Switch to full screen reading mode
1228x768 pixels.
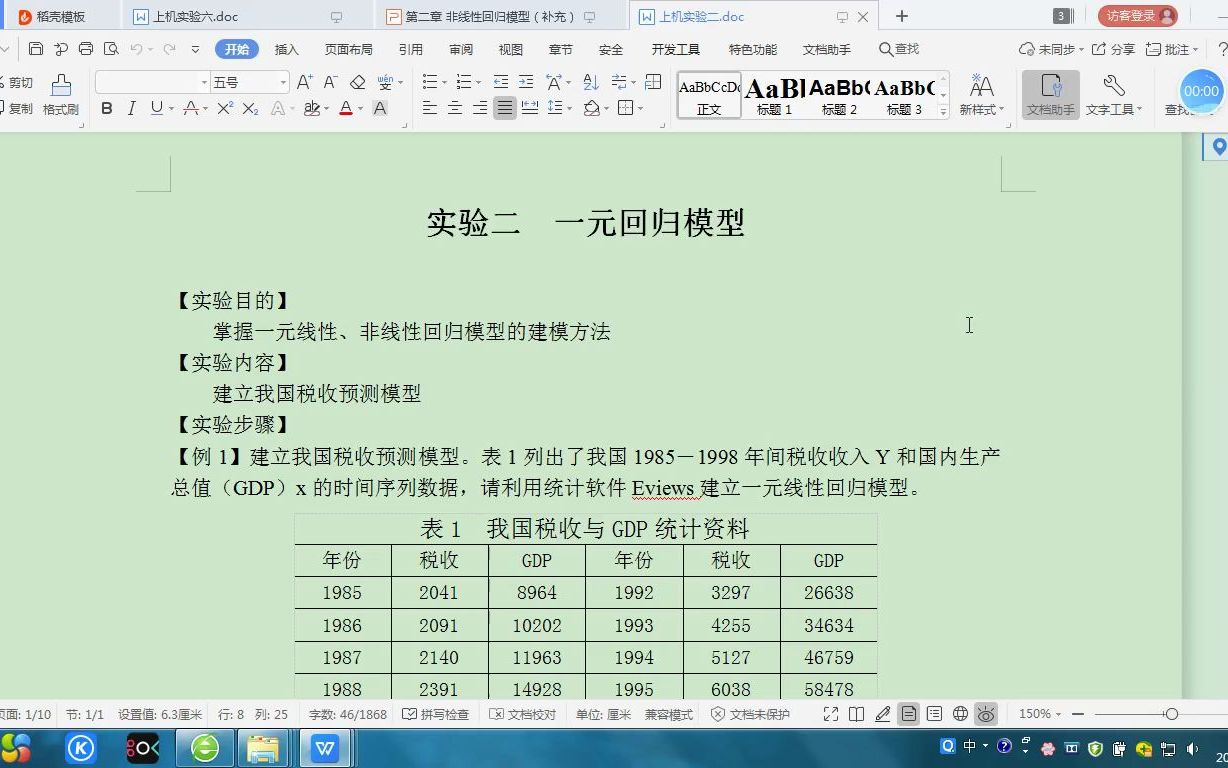pos(833,713)
